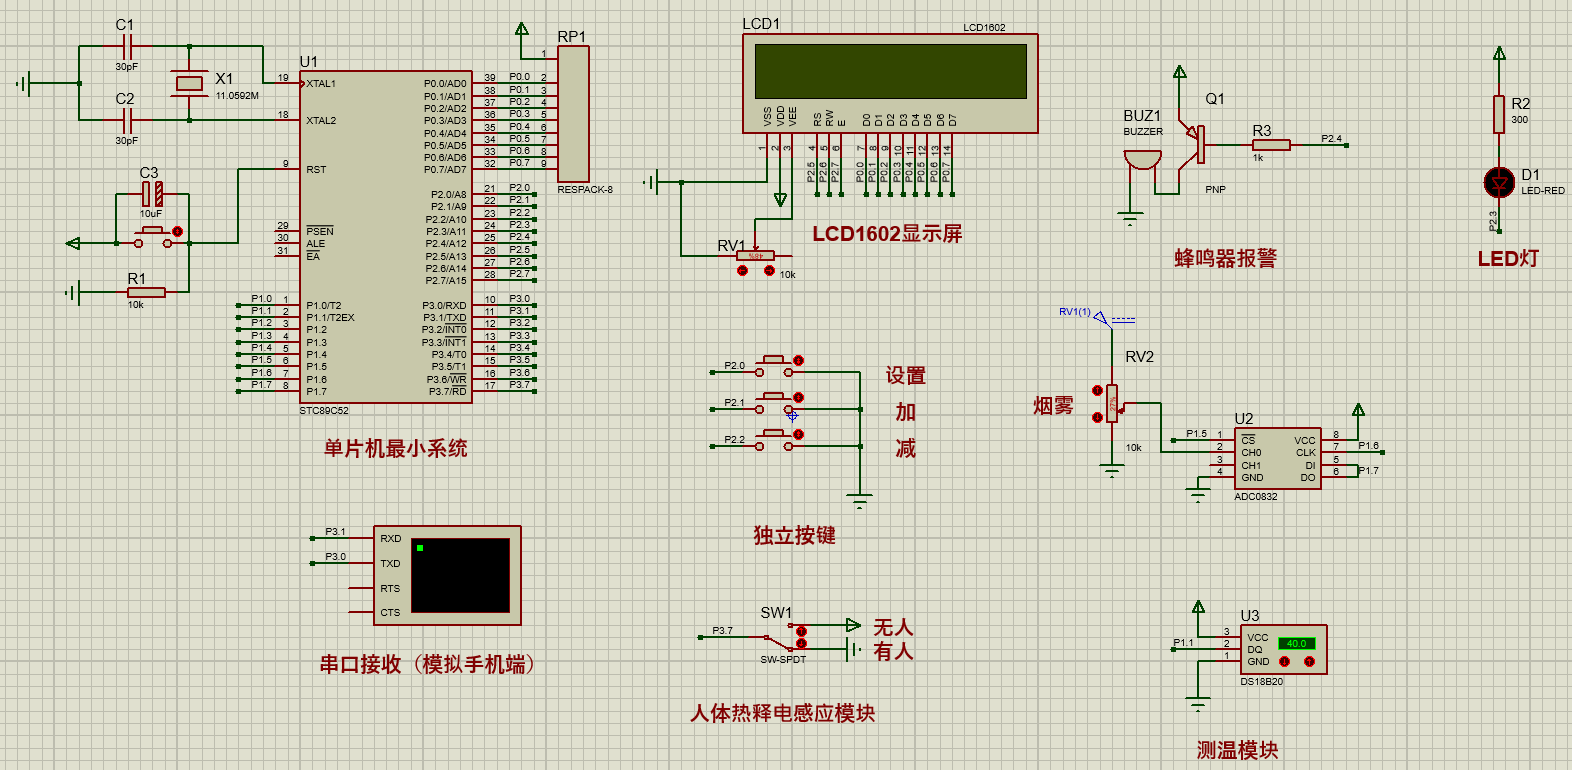Viewport: 1572px width, 770px height.
Task: Select the STC89C52 microcontroller U1
Action: [x=386, y=237]
